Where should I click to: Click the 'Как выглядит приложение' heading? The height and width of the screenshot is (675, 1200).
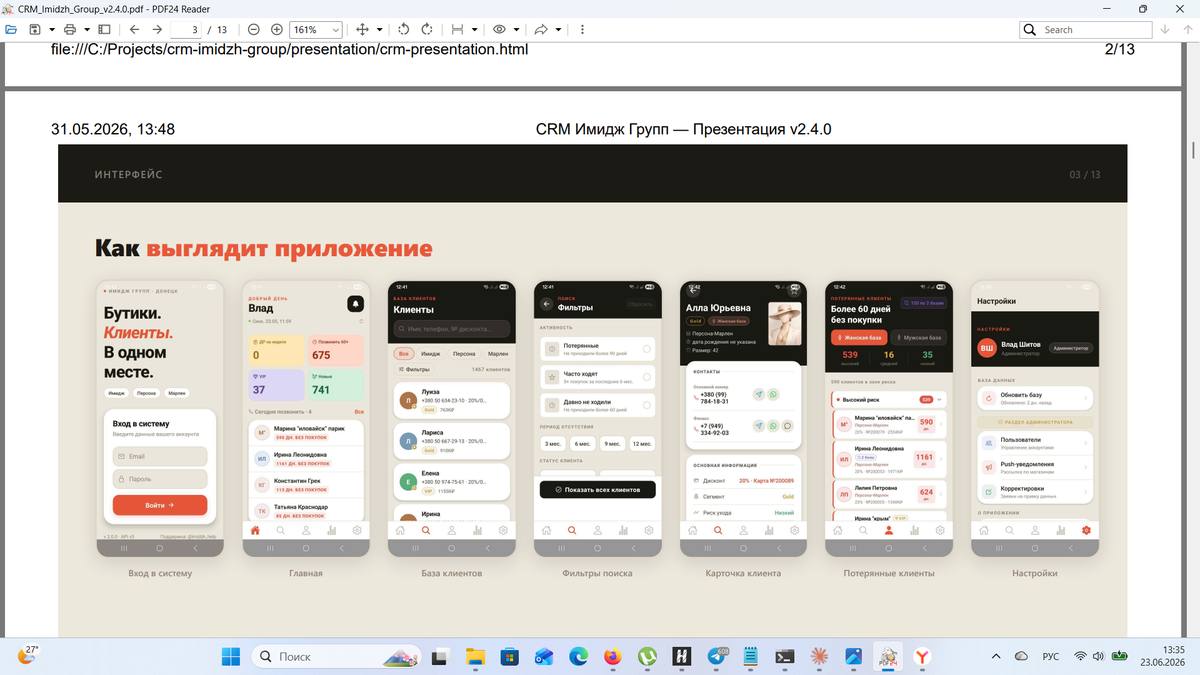pyautogui.click(x=264, y=249)
